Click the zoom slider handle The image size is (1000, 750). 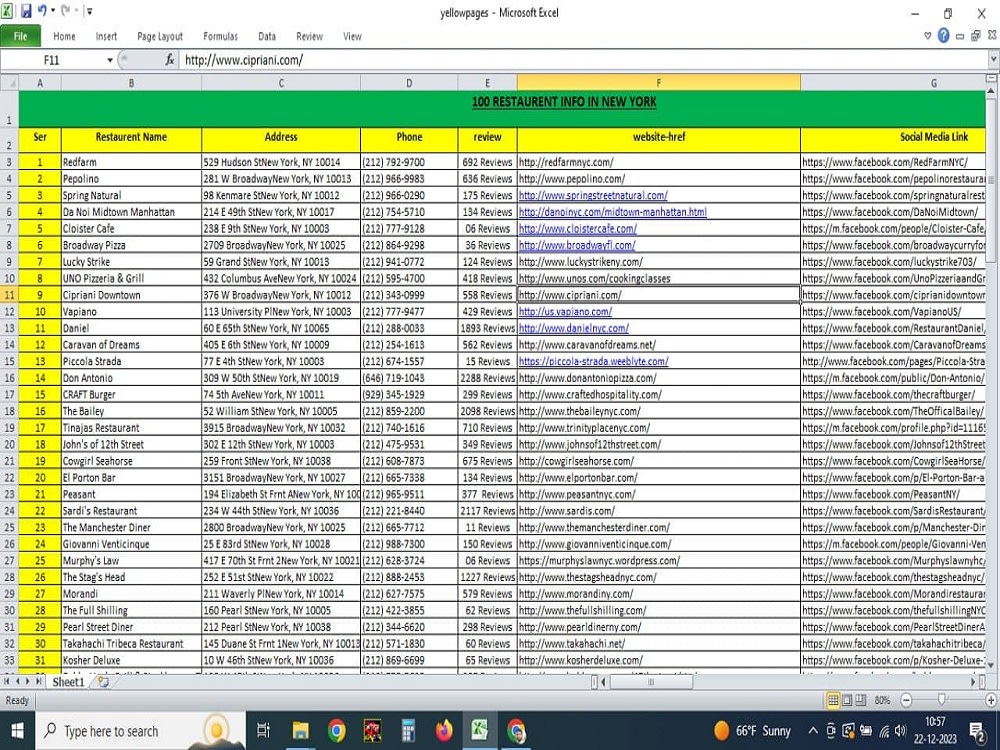click(x=941, y=700)
